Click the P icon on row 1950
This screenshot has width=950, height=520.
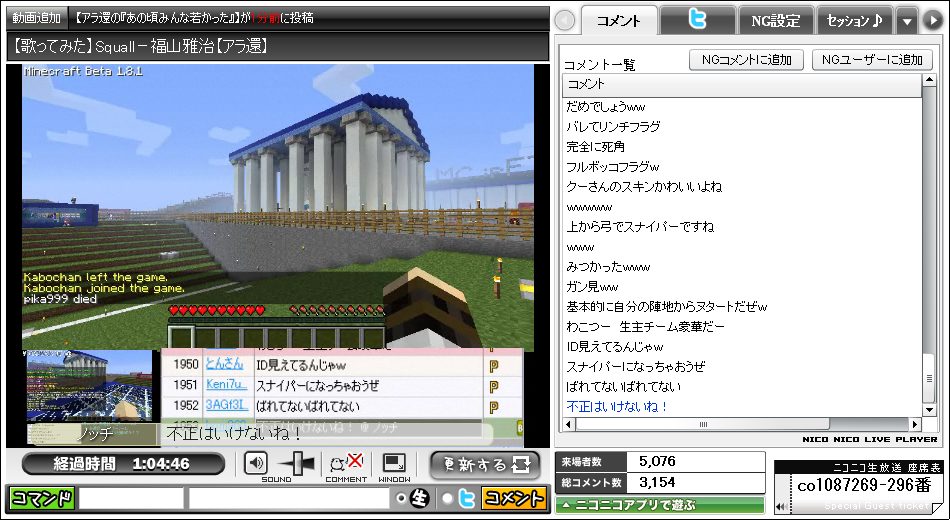point(494,365)
